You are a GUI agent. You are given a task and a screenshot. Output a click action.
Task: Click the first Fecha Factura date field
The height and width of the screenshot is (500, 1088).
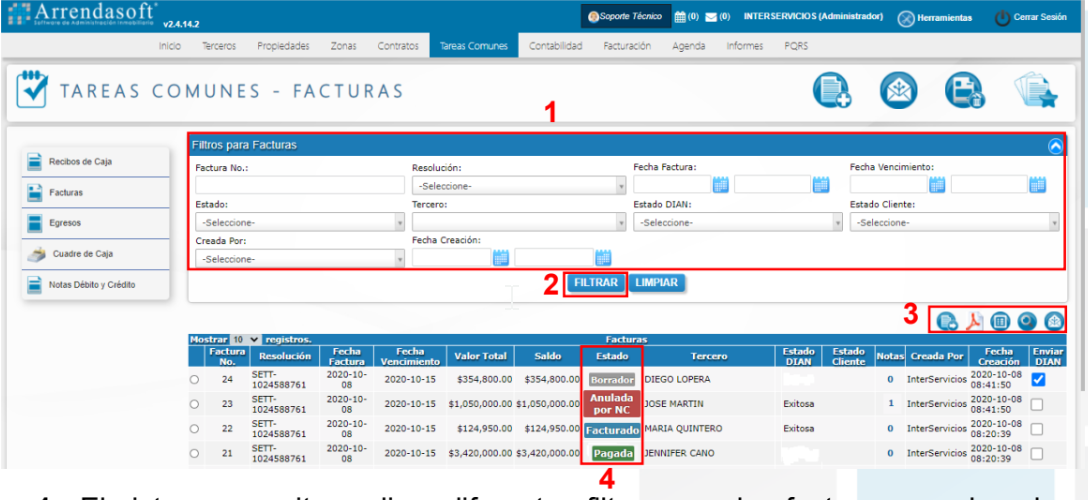tap(672, 184)
